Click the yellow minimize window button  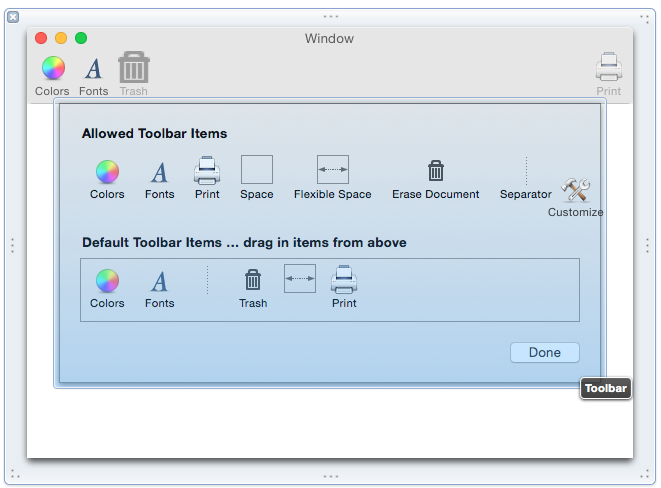tap(61, 38)
